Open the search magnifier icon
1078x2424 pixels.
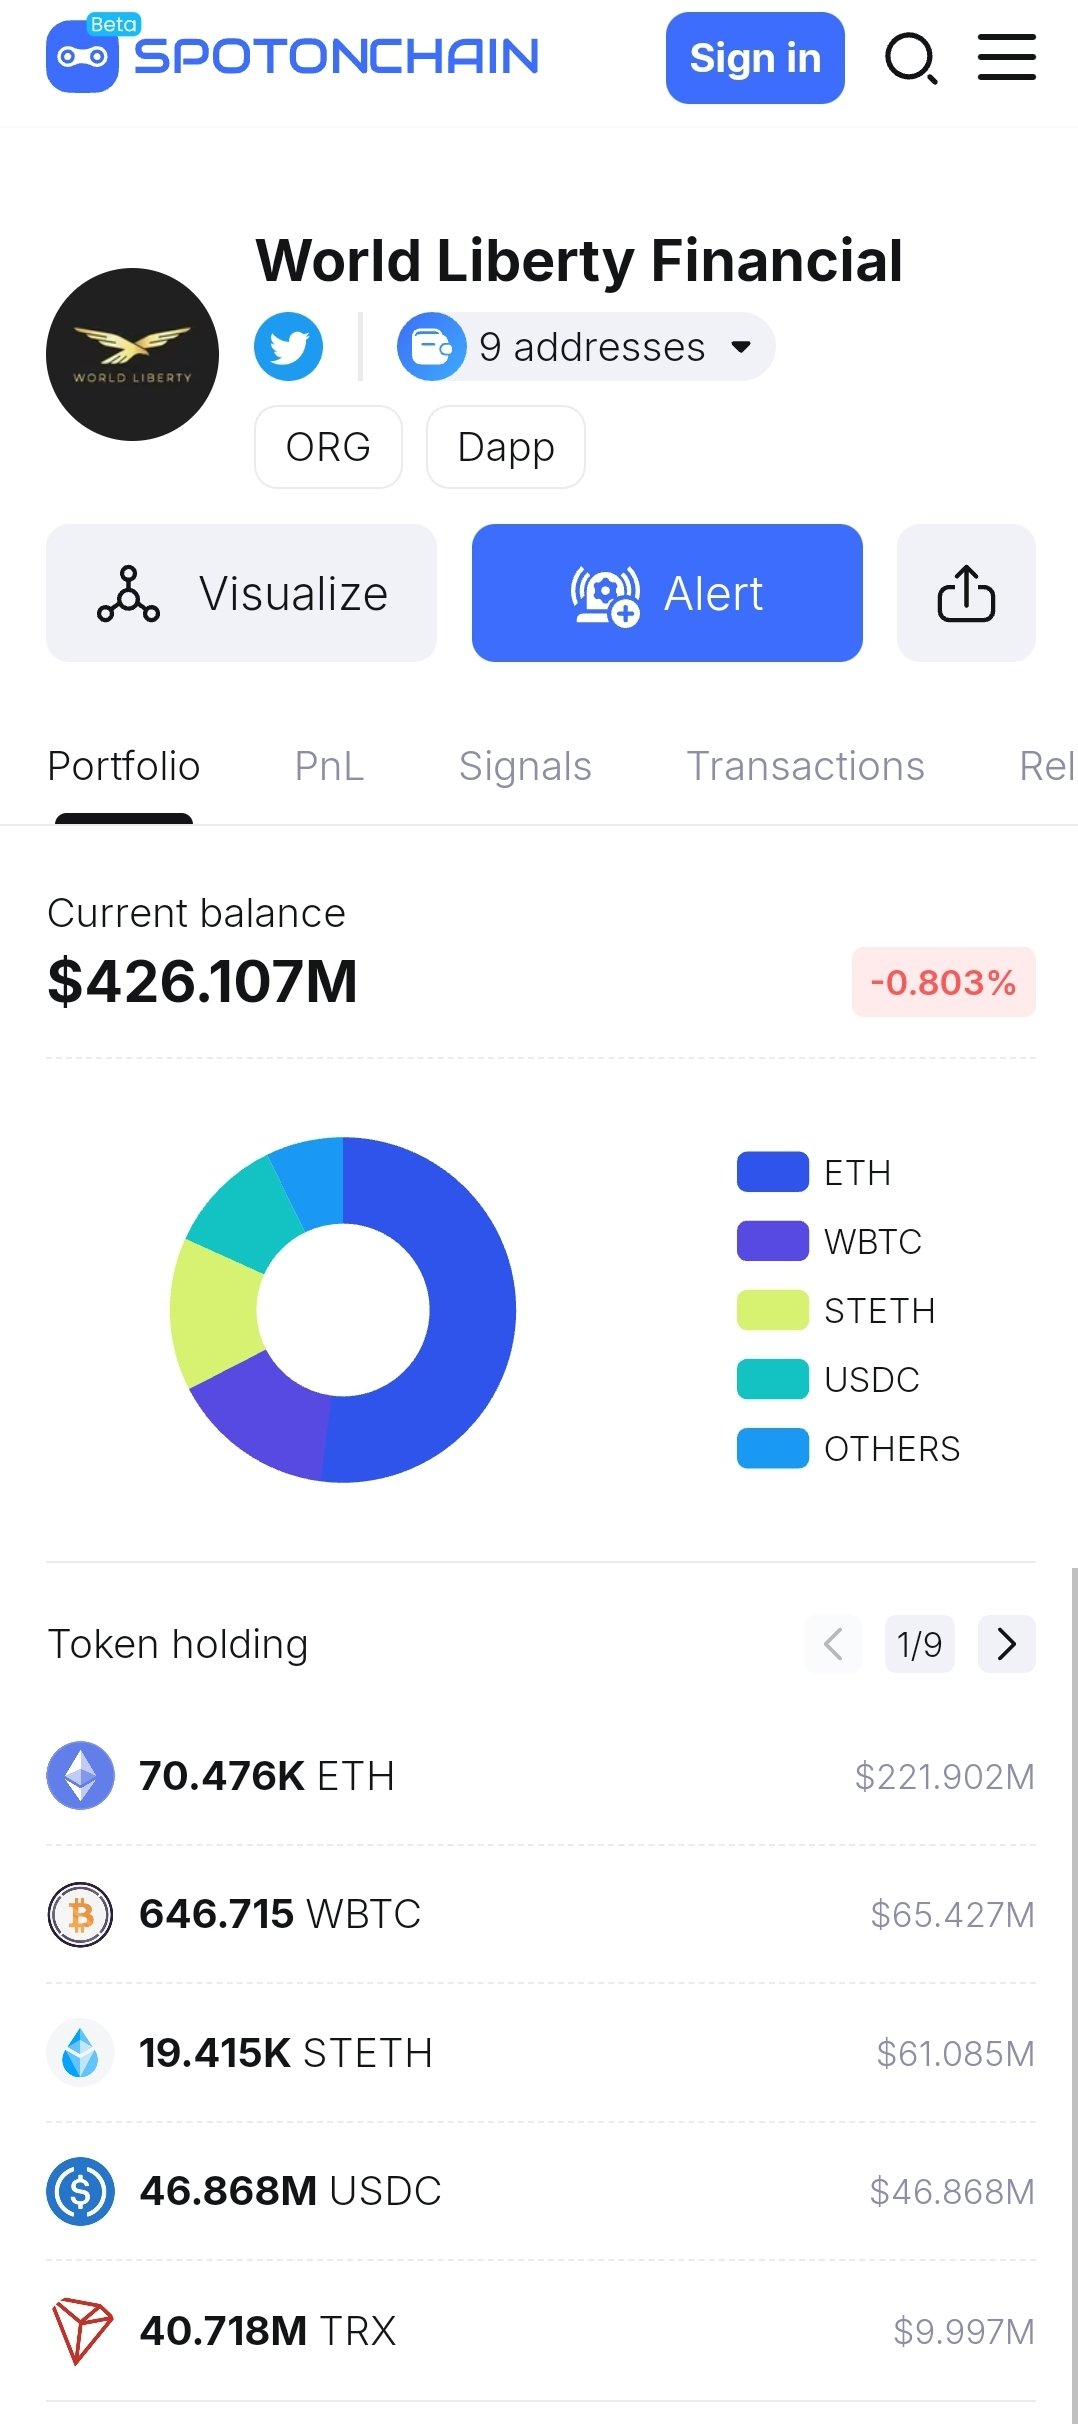tap(911, 58)
